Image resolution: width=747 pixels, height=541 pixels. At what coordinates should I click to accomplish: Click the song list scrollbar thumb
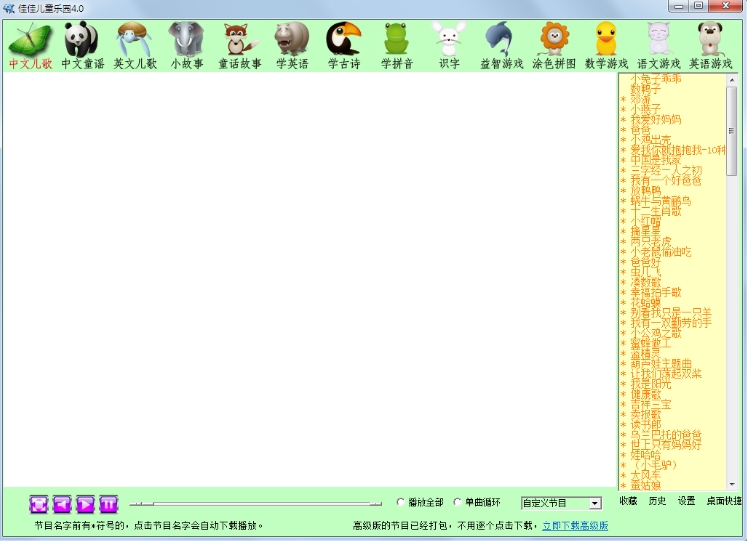(x=732, y=131)
